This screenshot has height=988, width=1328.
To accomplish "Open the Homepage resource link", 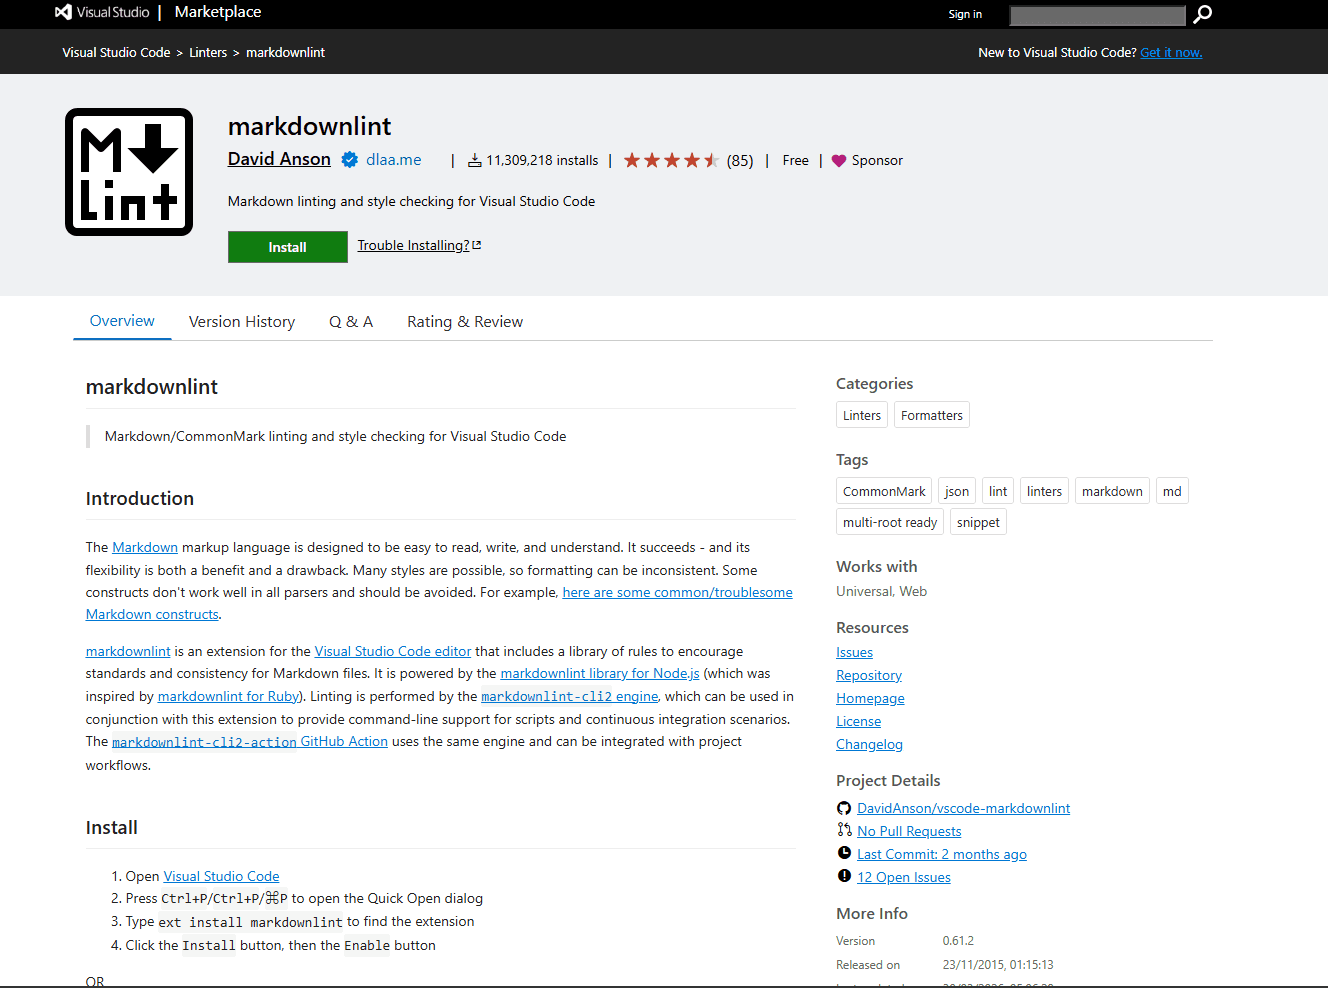I will pyautogui.click(x=870, y=698).
